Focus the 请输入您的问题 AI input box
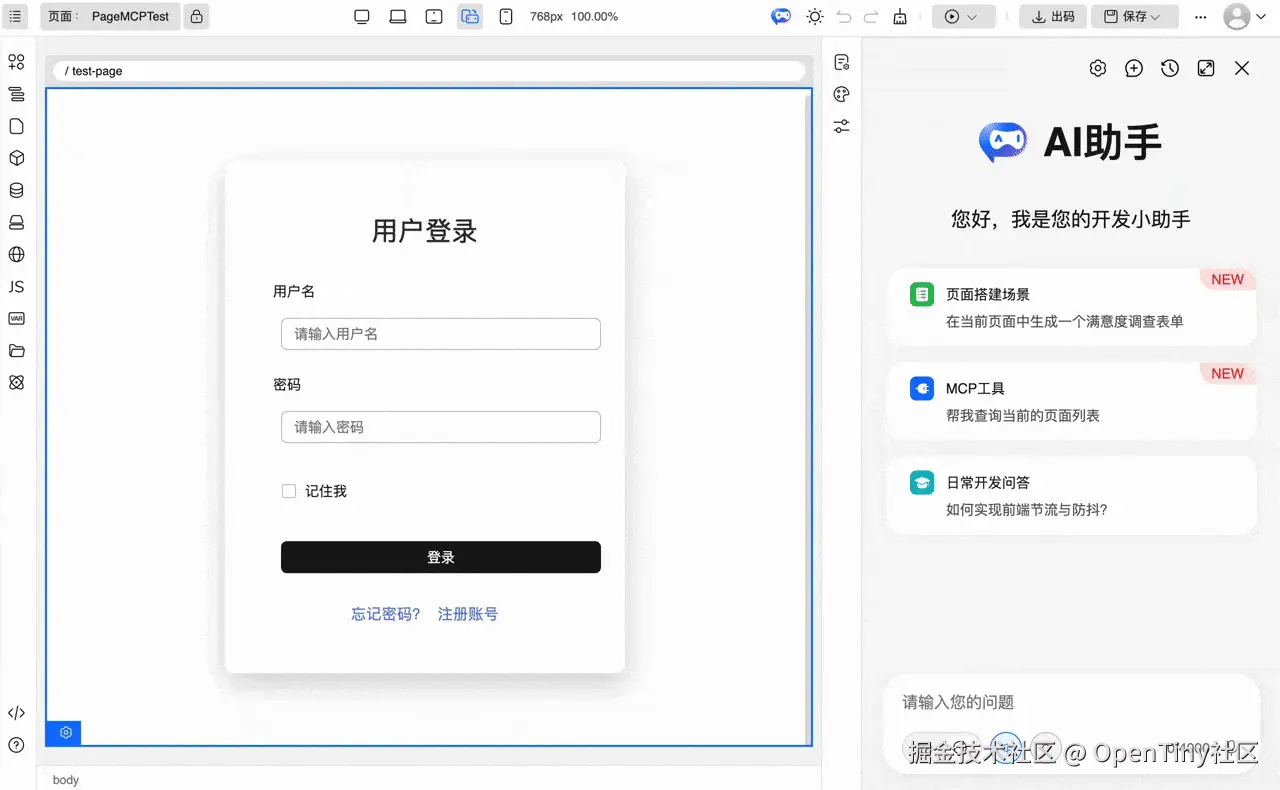The height and width of the screenshot is (790, 1280). tap(1070, 702)
